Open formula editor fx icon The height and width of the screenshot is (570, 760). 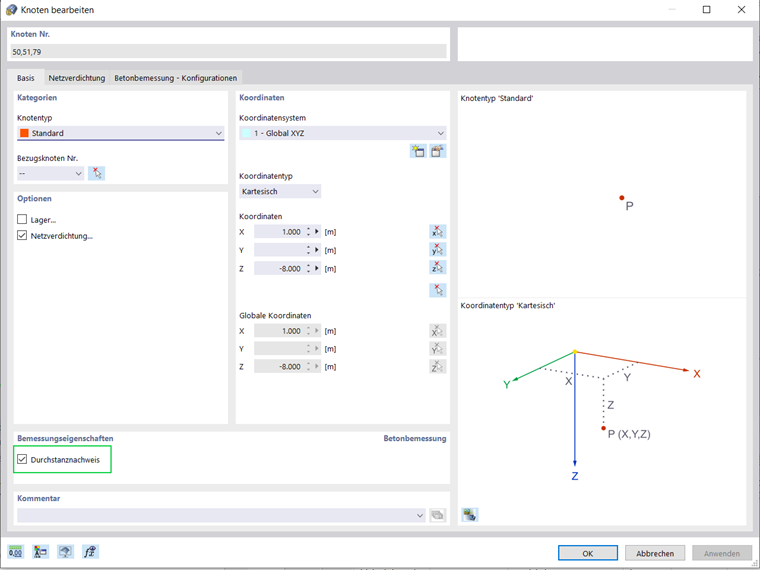(90, 552)
